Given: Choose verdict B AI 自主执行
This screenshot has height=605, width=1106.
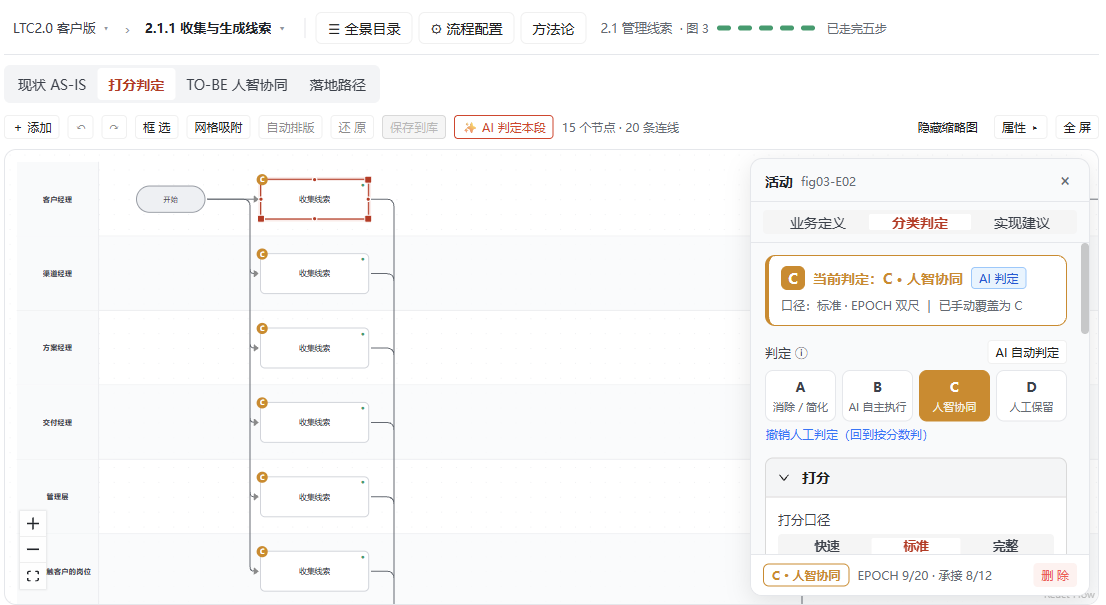Looking at the screenshot, I should point(877,396).
